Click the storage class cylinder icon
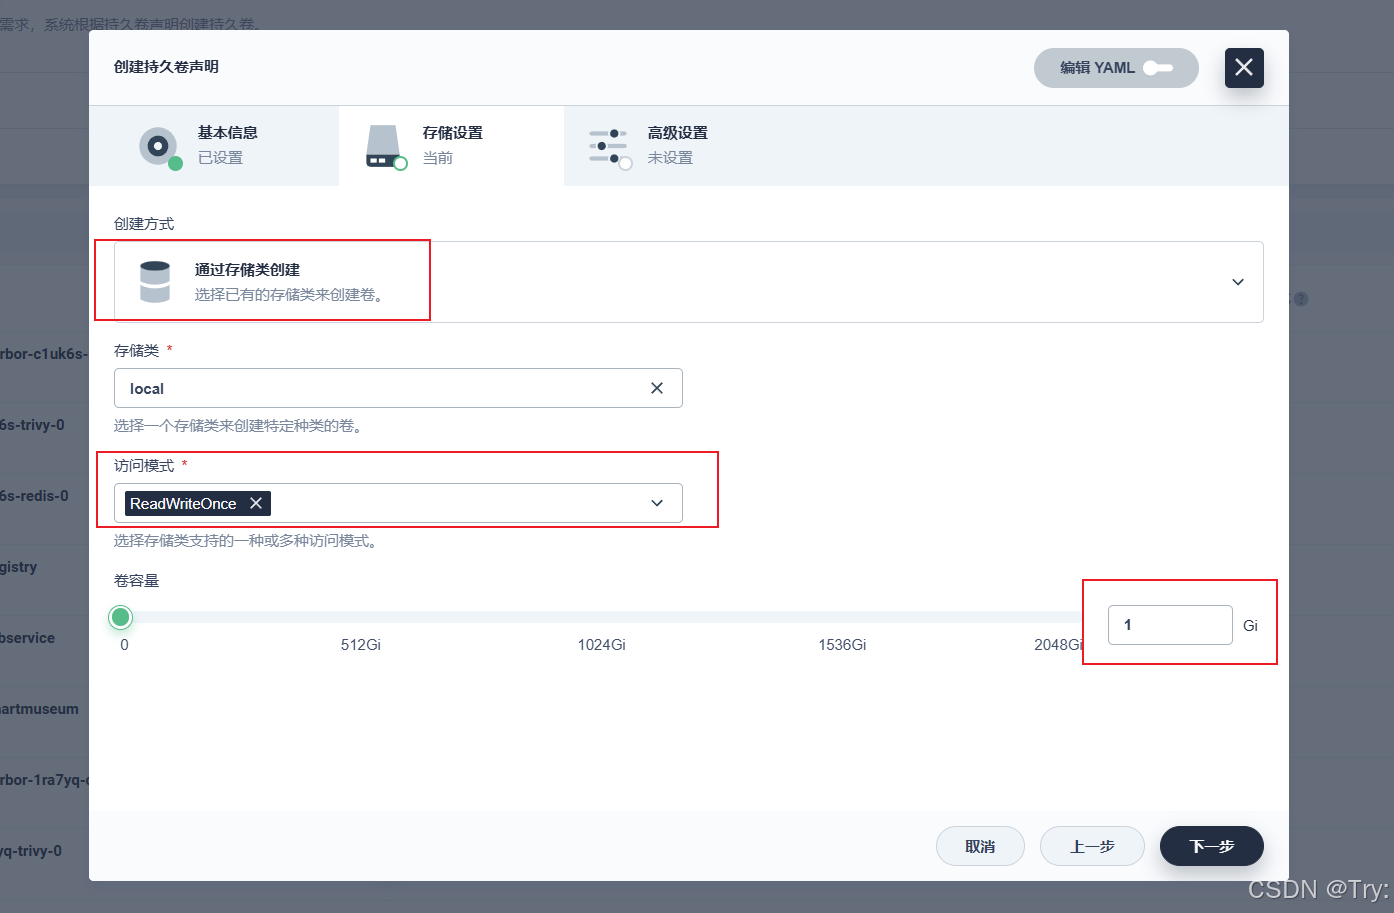Image resolution: width=1394 pixels, height=913 pixels. [x=155, y=281]
